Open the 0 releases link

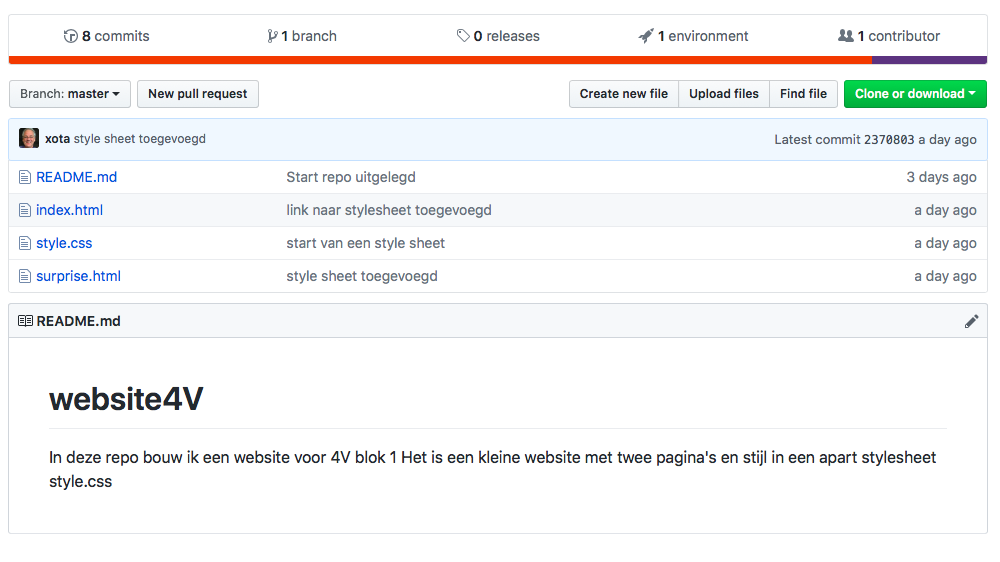coord(498,36)
